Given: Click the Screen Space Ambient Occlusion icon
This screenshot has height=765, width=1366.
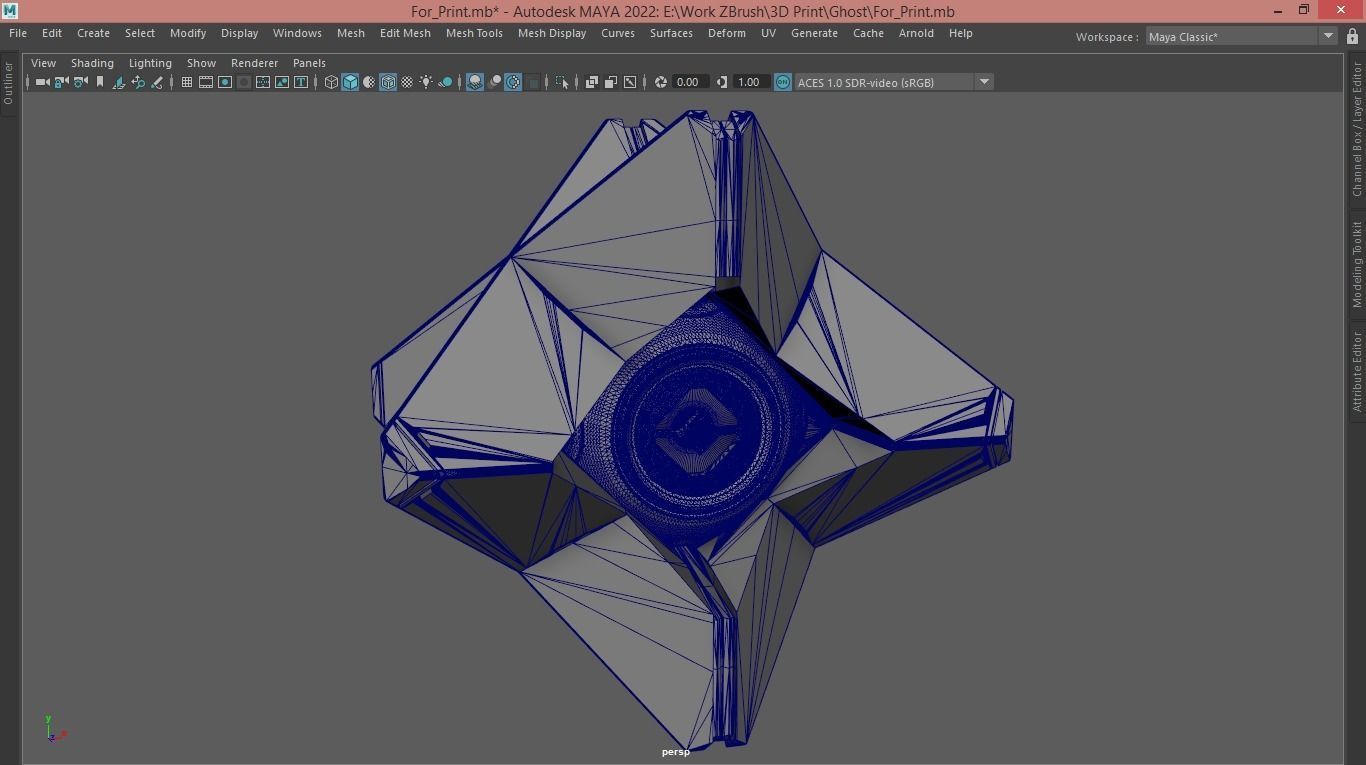Looking at the screenshot, I should click(475, 82).
